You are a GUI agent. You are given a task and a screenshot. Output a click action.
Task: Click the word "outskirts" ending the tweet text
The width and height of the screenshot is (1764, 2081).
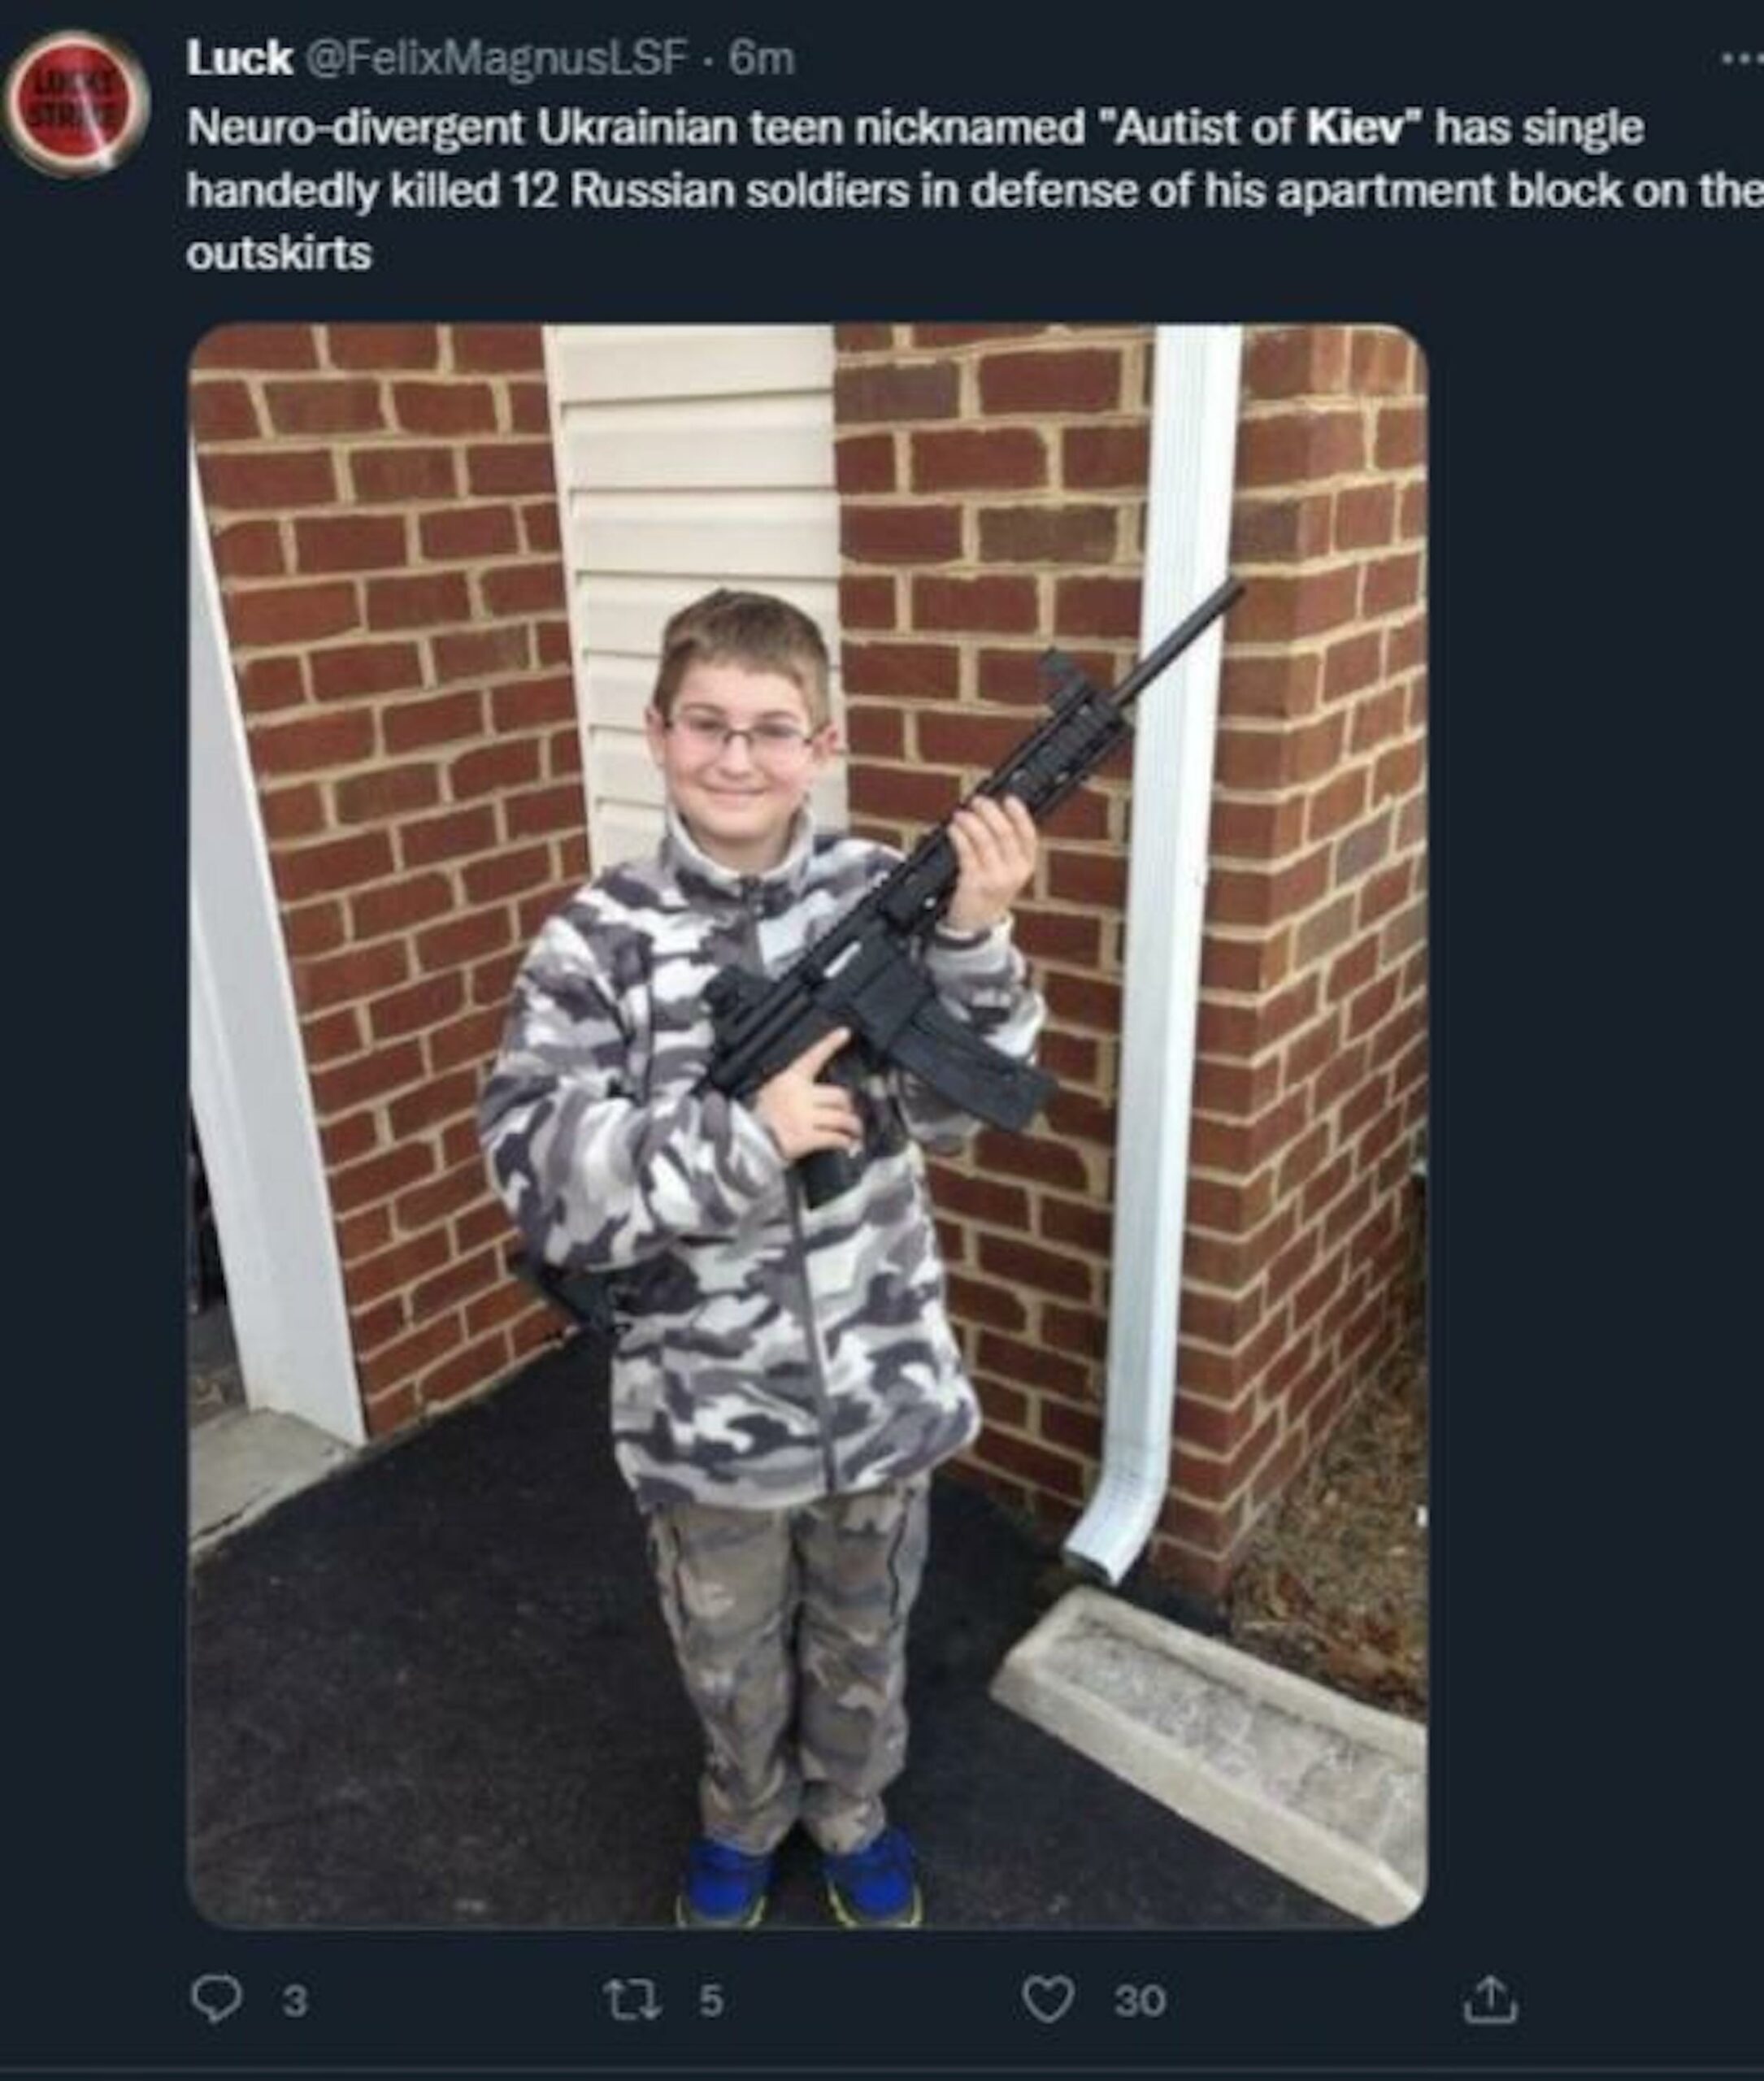tap(279, 254)
